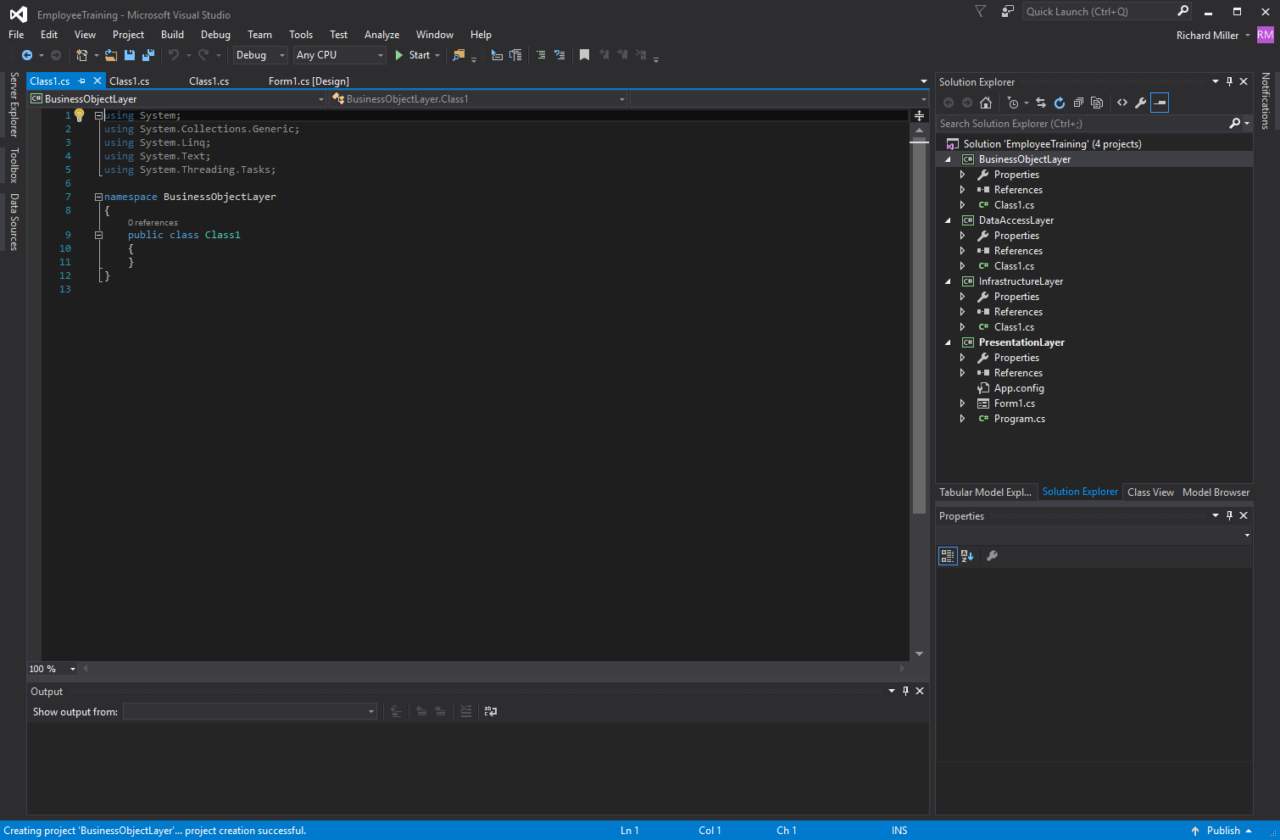Image resolution: width=1280 pixels, height=840 pixels.
Task: Open the BusinessObjectLayer.Class1 type navigation dropdown
Action: coord(478,99)
